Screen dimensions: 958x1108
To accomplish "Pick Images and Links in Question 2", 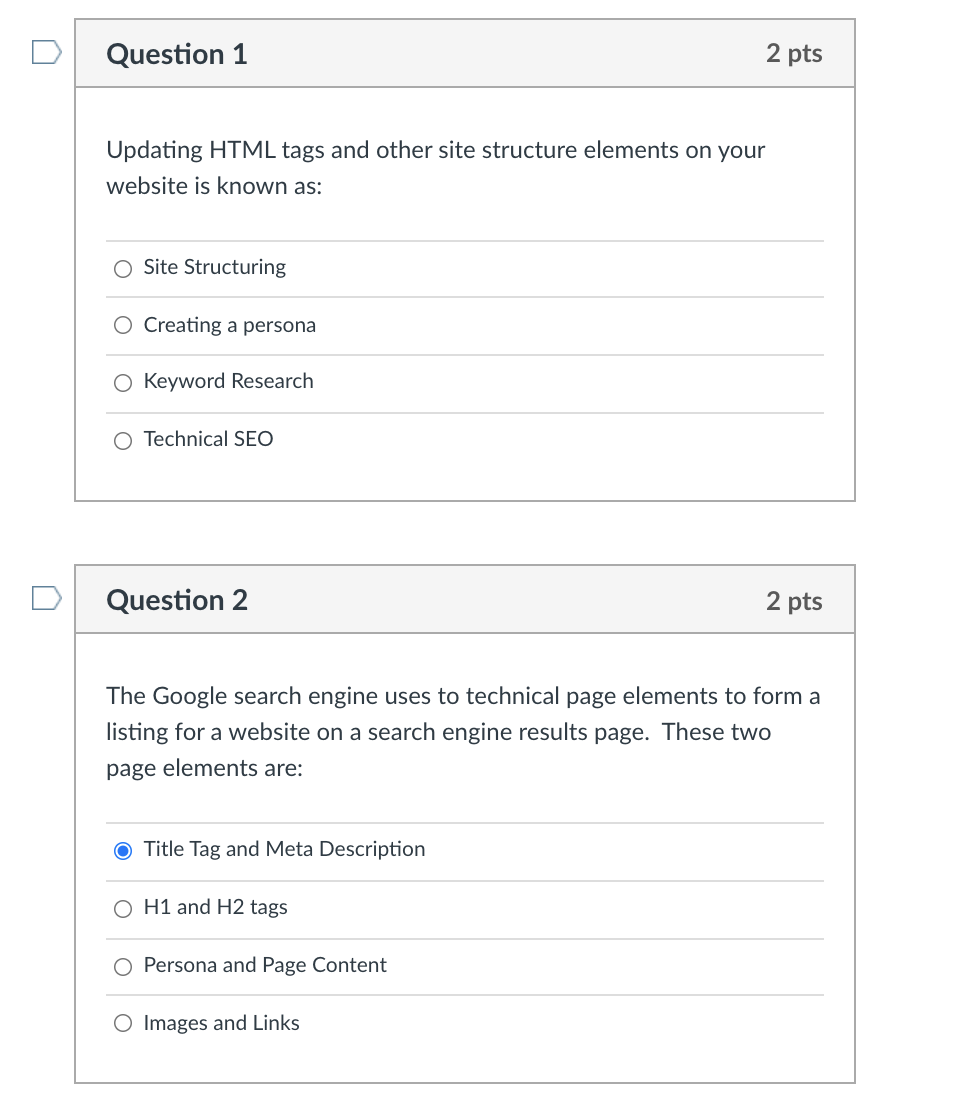I will point(122,1023).
